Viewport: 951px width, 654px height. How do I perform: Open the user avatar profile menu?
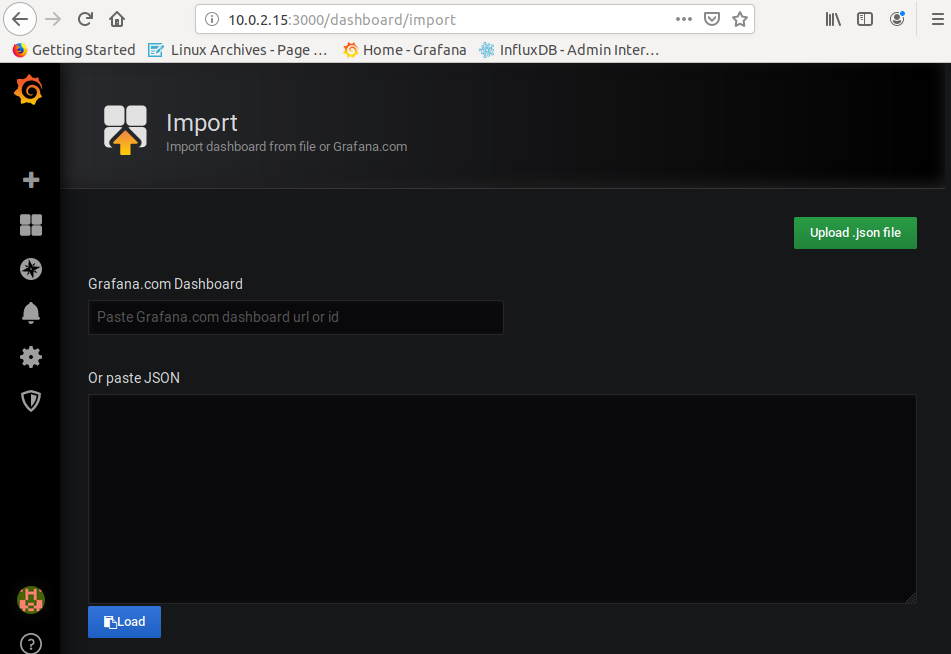31,600
